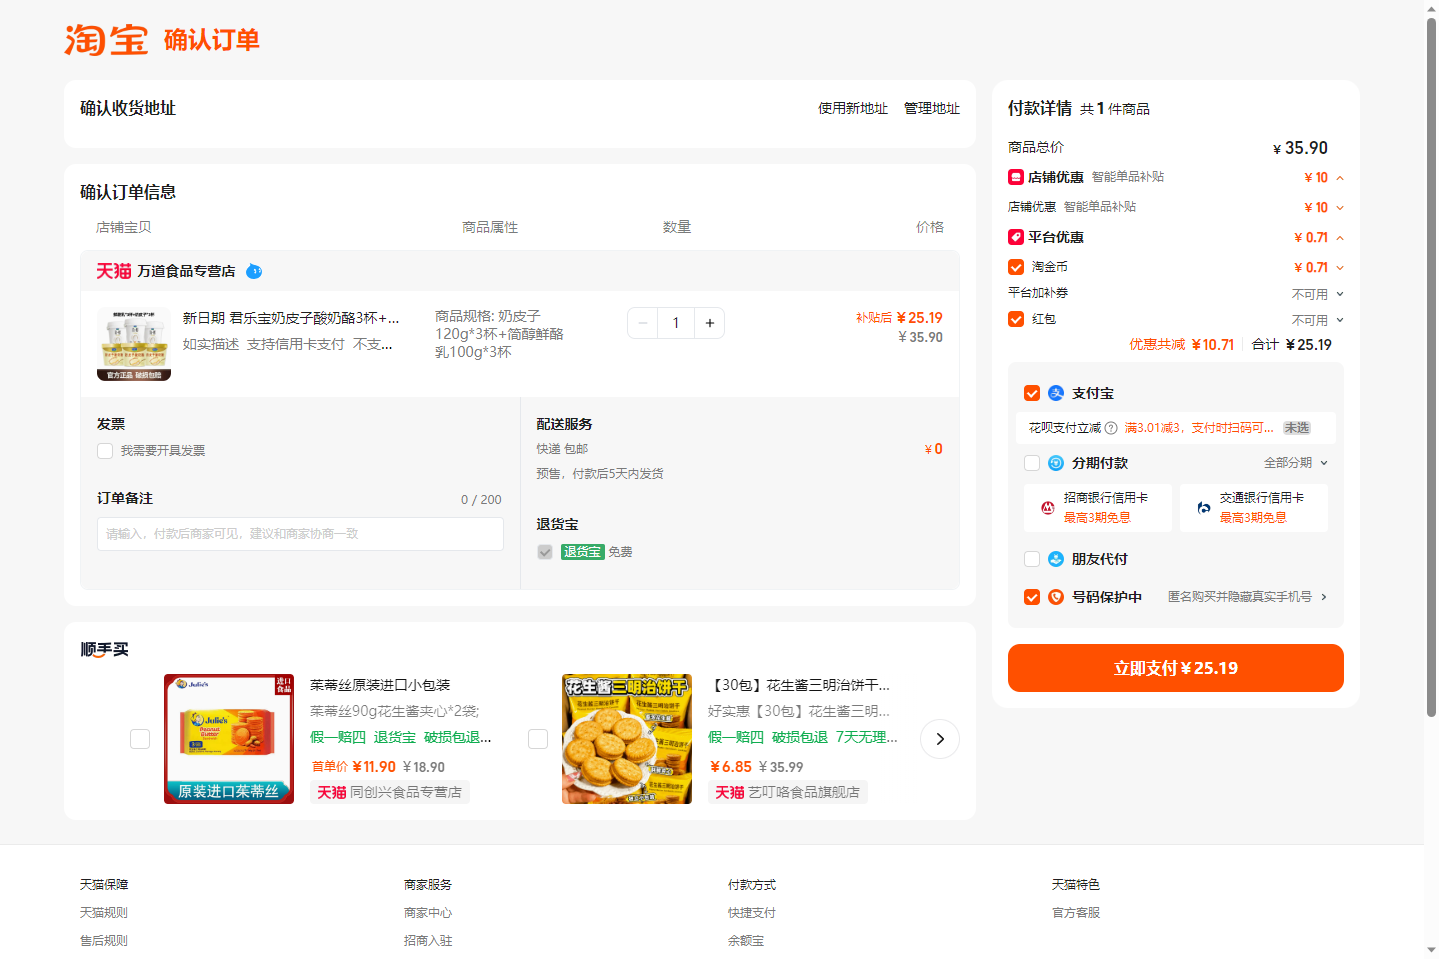Open footer link 售后规则
Viewport: 1439px width, 959px height.
(104, 941)
